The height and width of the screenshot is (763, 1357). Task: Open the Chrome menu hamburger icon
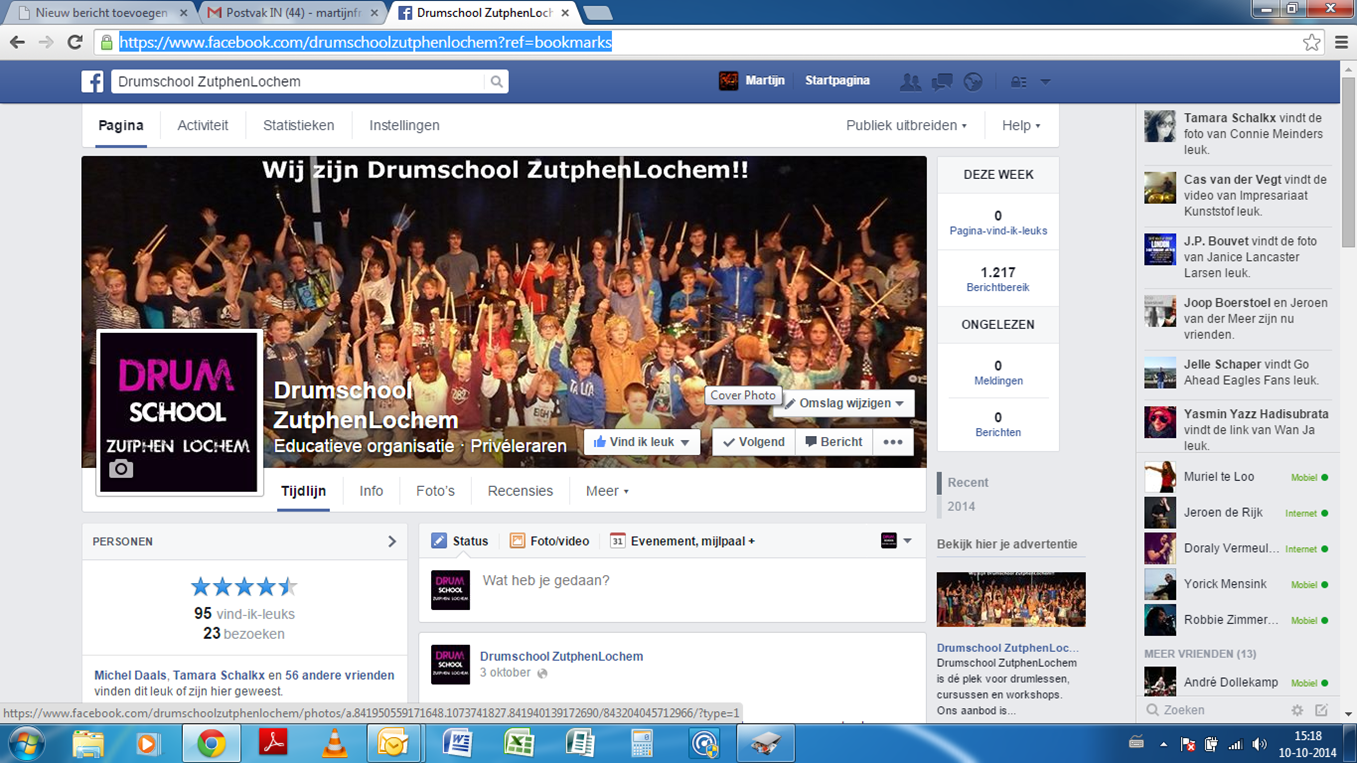(1341, 42)
